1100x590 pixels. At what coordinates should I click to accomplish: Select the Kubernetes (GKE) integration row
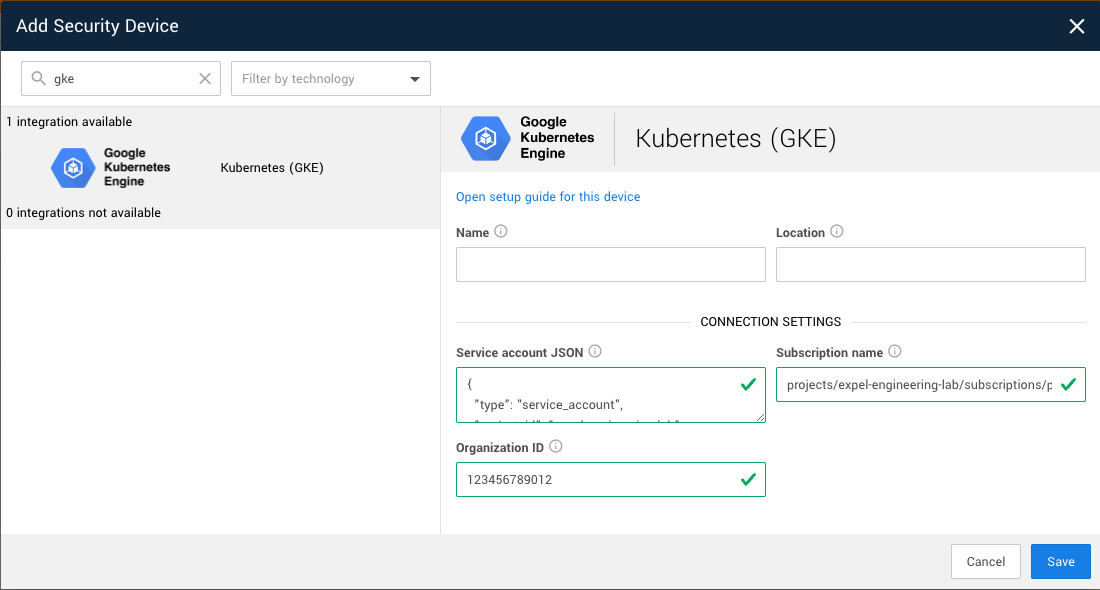pyautogui.click(x=220, y=168)
